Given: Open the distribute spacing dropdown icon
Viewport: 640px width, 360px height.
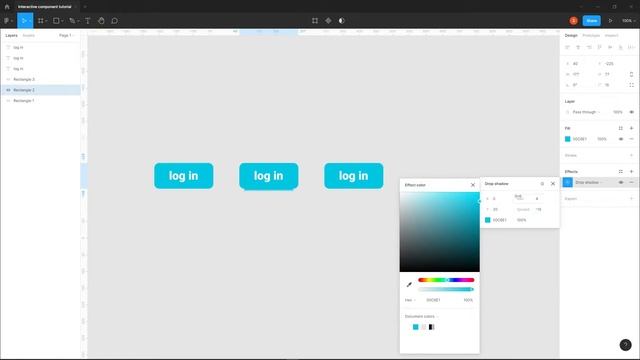Looking at the screenshot, I should click(631, 47).
